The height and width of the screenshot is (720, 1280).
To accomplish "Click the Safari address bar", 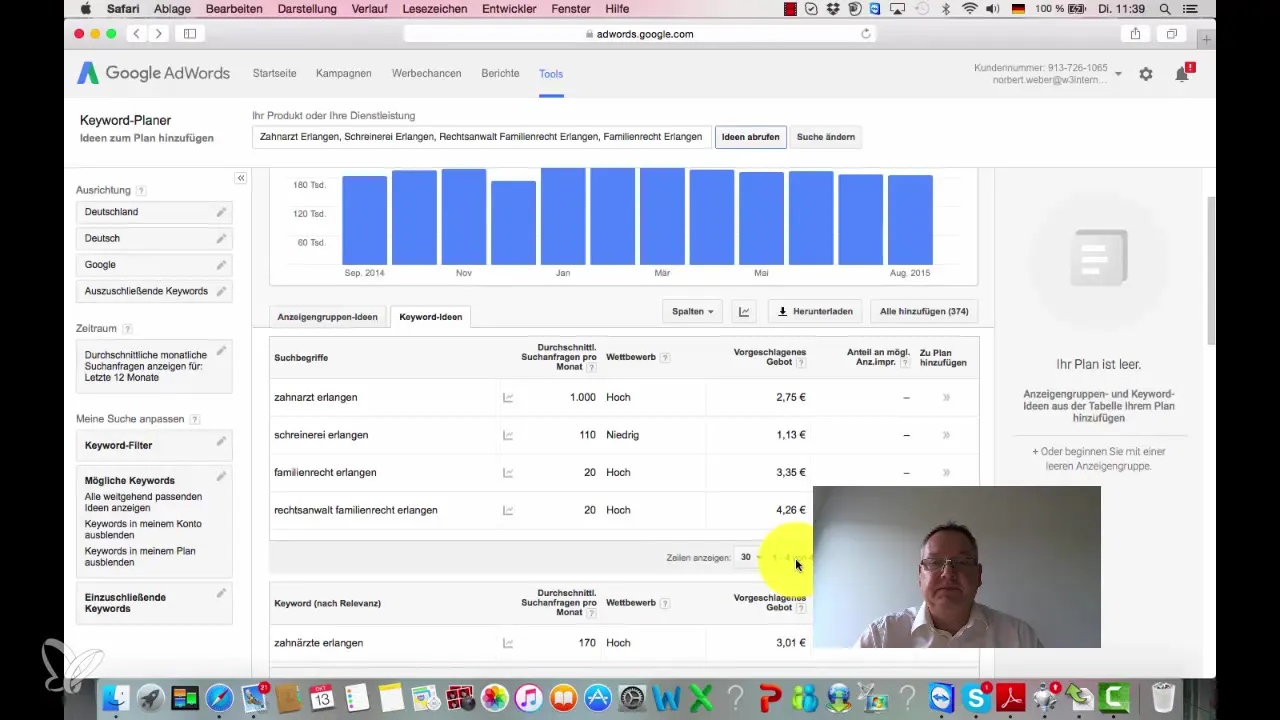I will point(640,34).
